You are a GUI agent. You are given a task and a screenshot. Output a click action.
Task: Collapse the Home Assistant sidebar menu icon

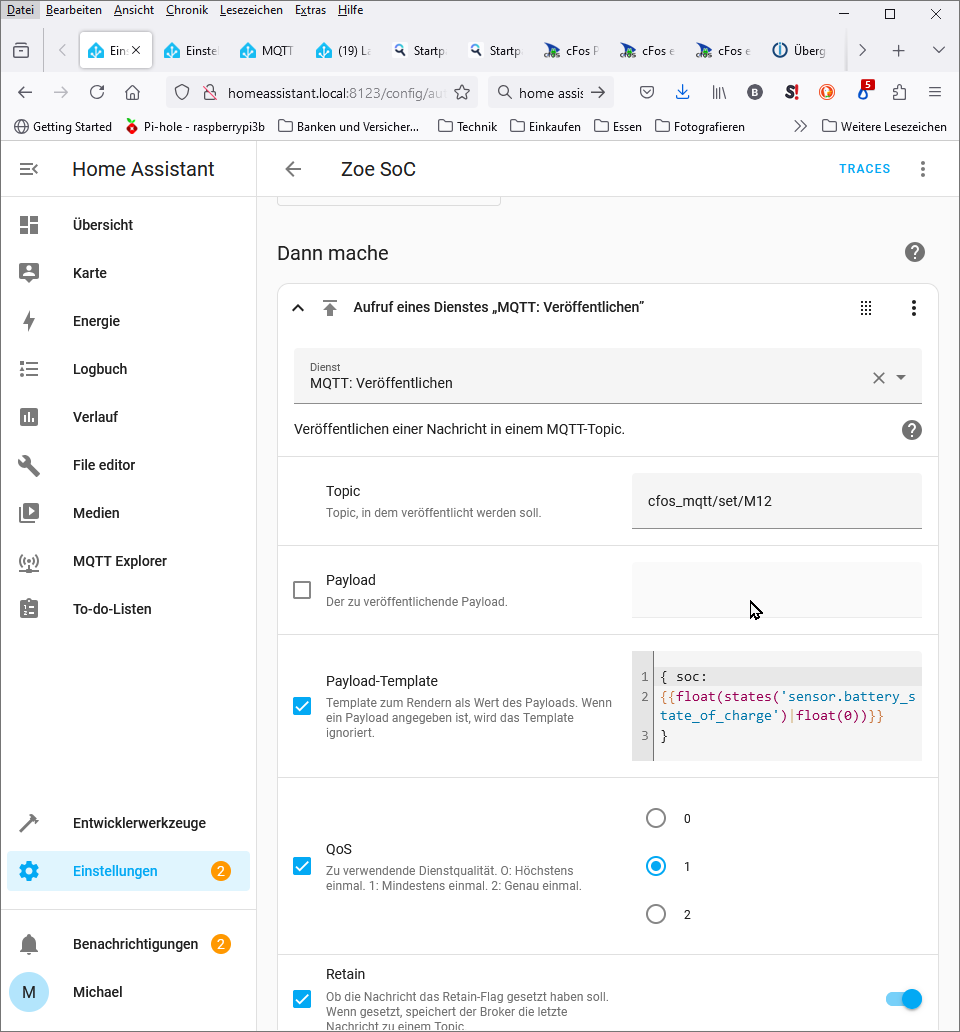29,169
